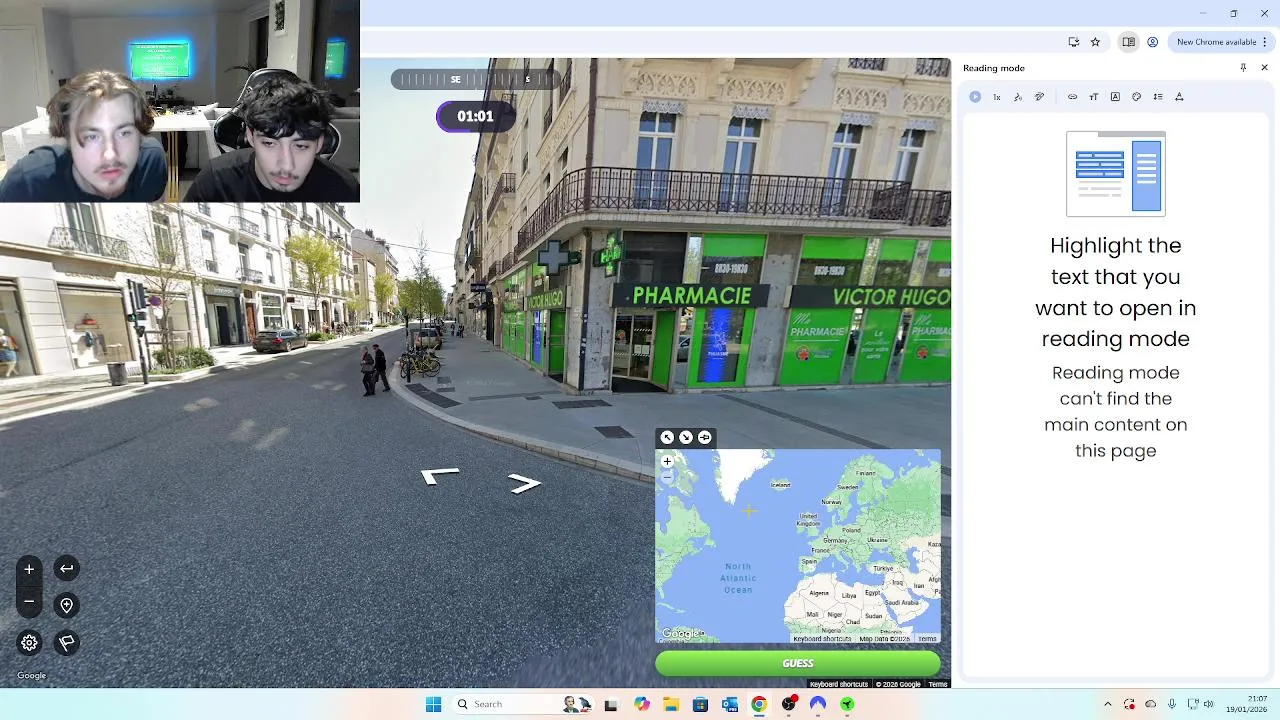Viewport: 1280px width, 720px height.
Task: Open voice selection in Reading mode toolbar
Action: 1018,97
